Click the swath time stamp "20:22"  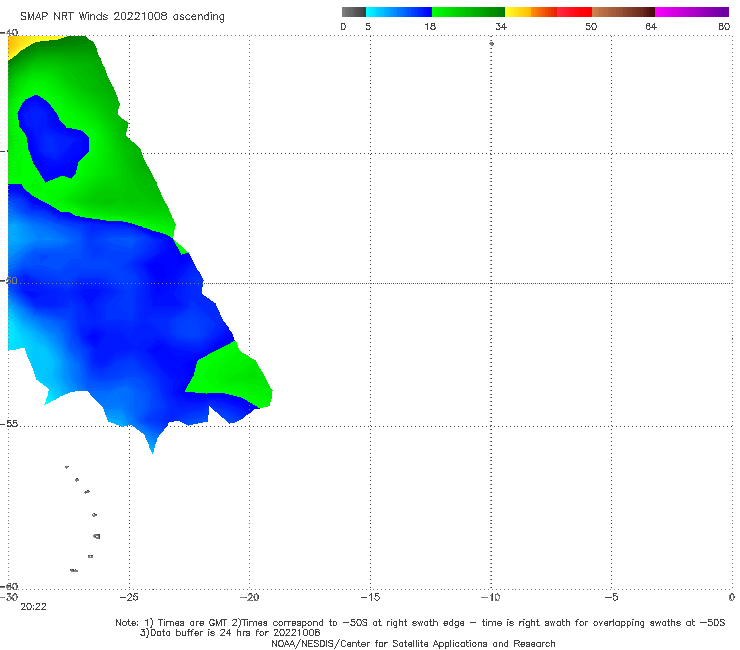[x=33, y=607]
